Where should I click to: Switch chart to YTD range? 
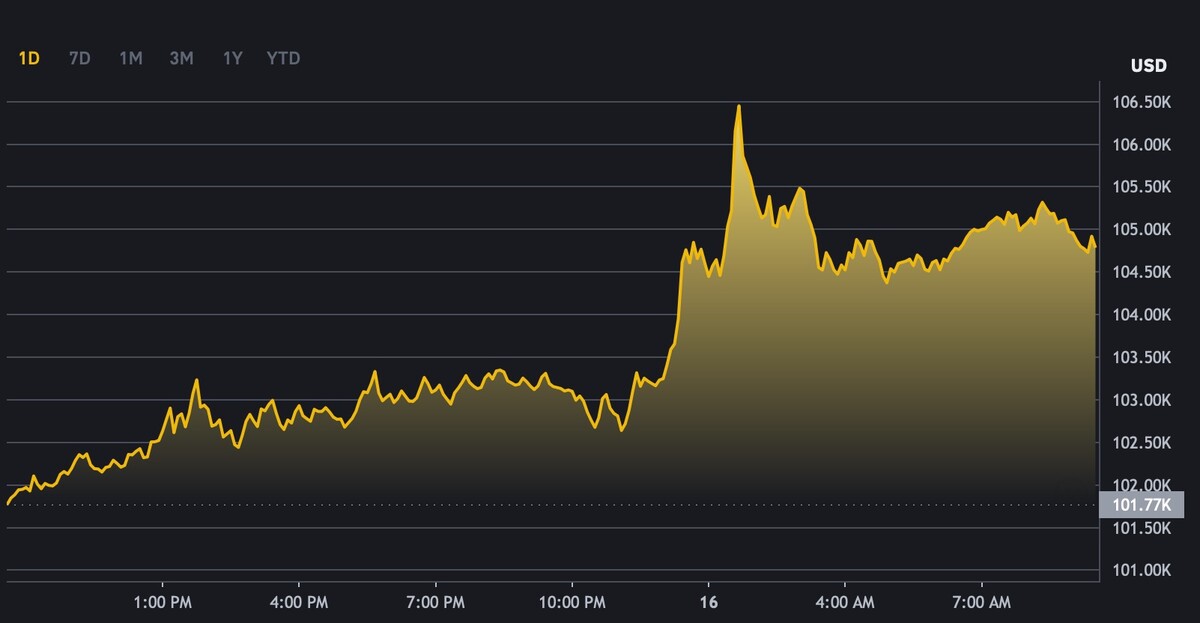pyautogui.click(x=283, y=58)
